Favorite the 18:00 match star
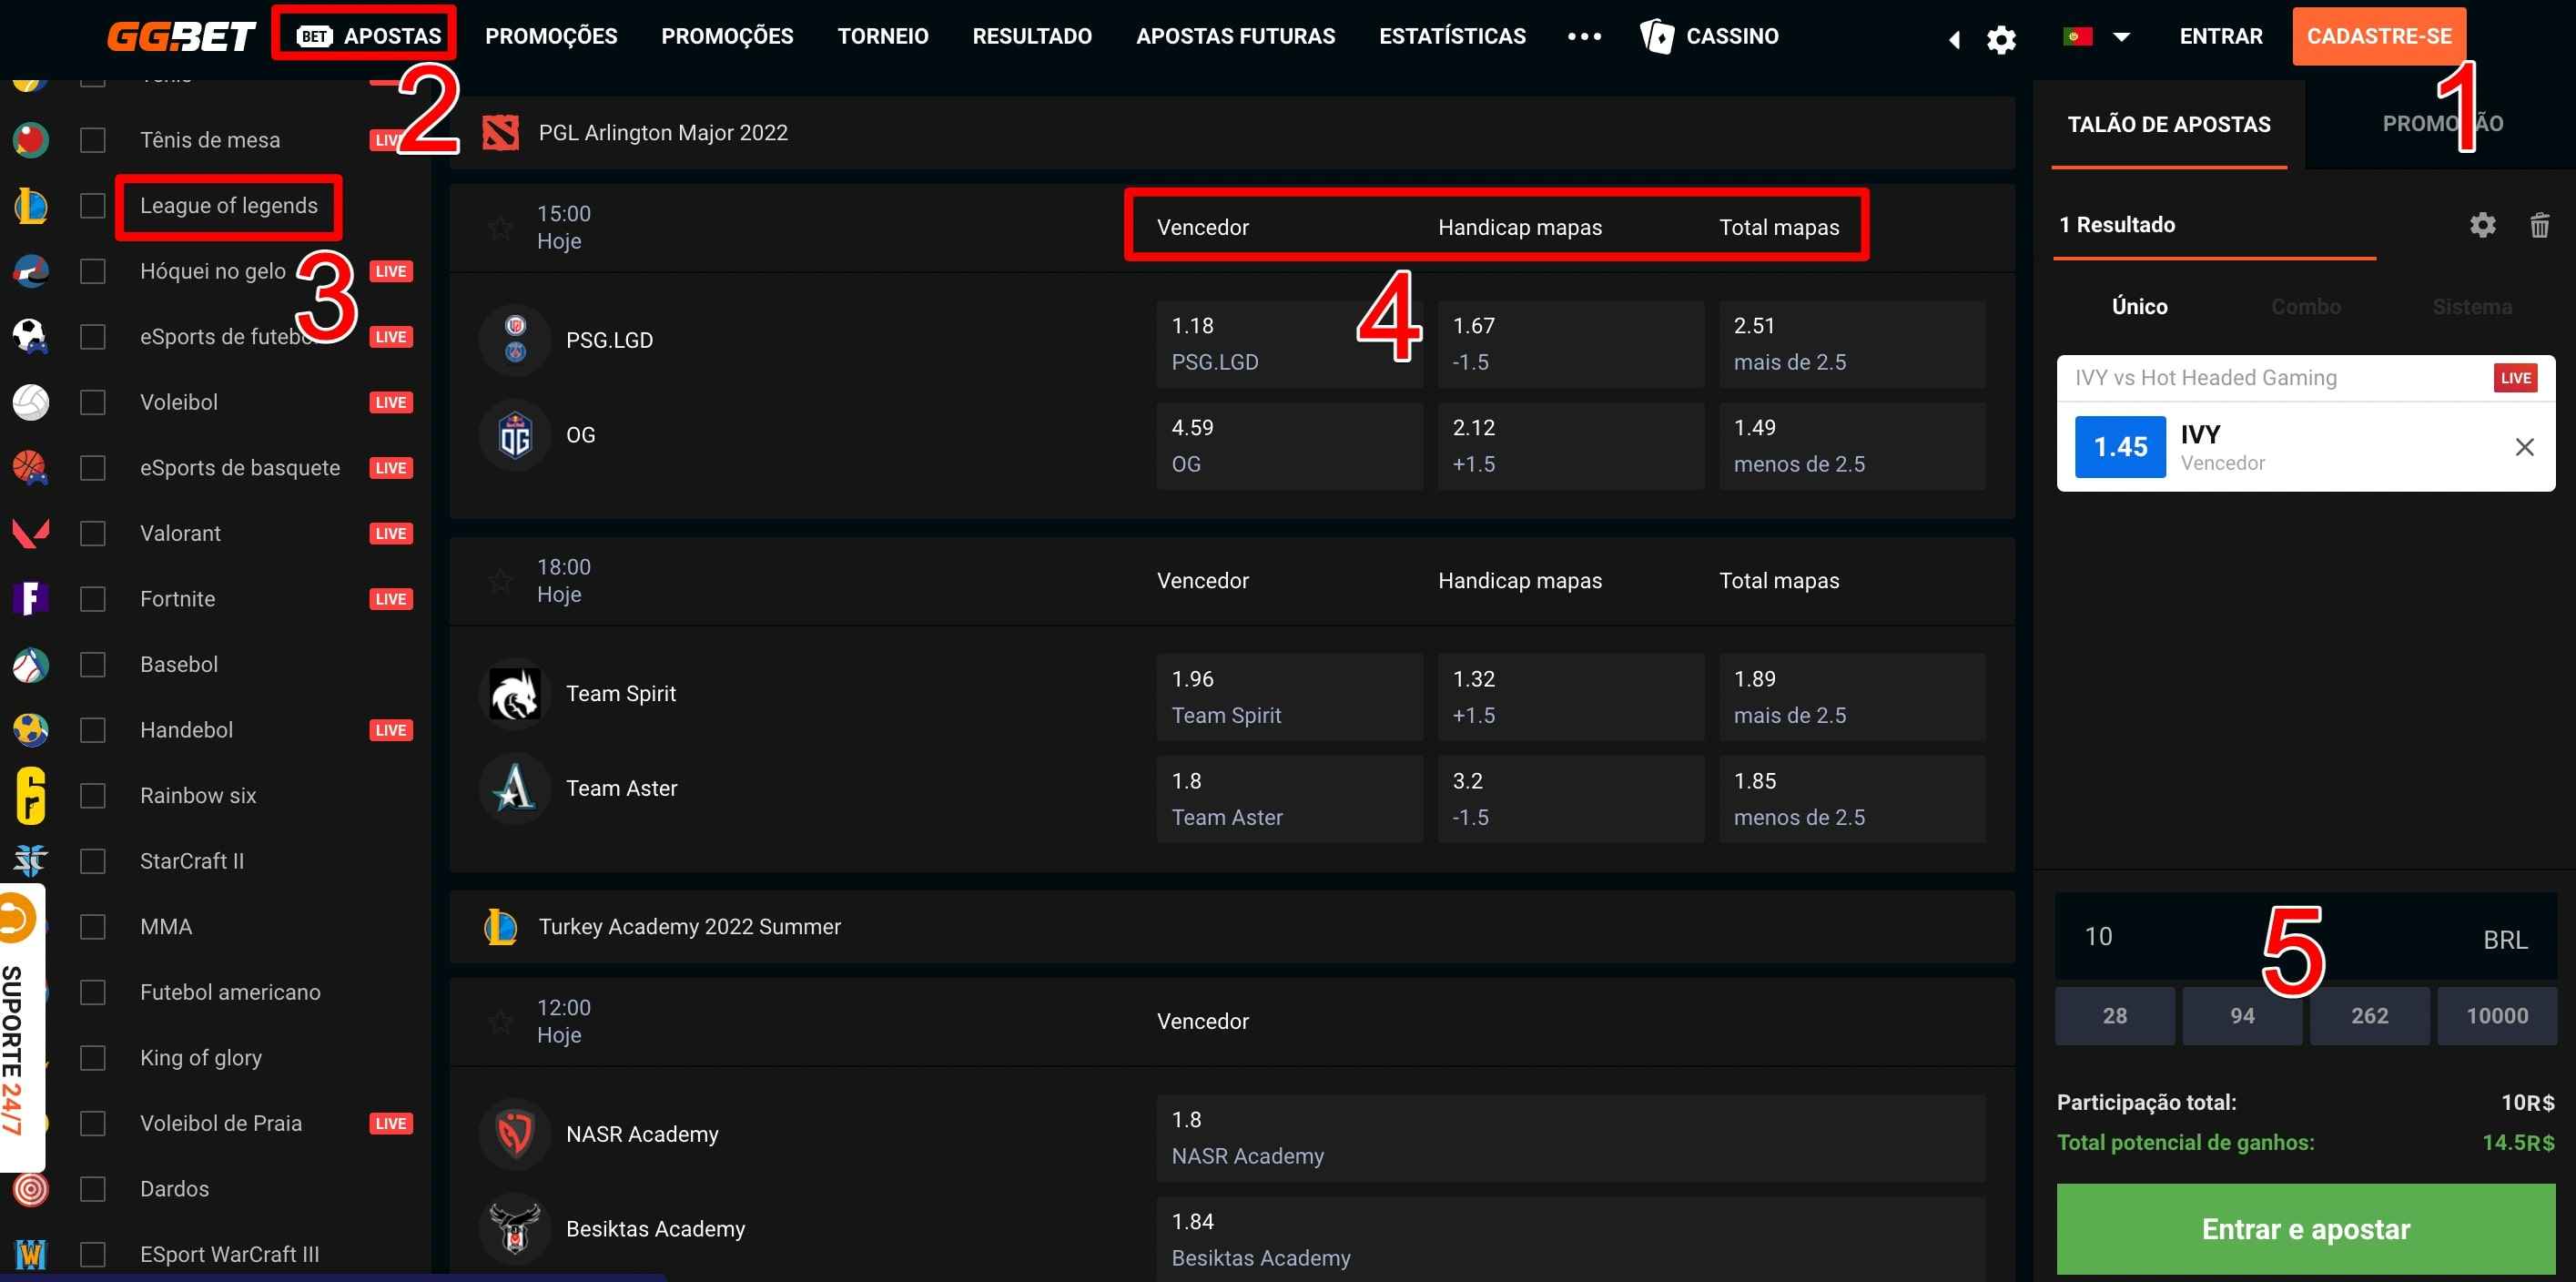Screen dimensions: 2576x1282 tap(500, 580)
